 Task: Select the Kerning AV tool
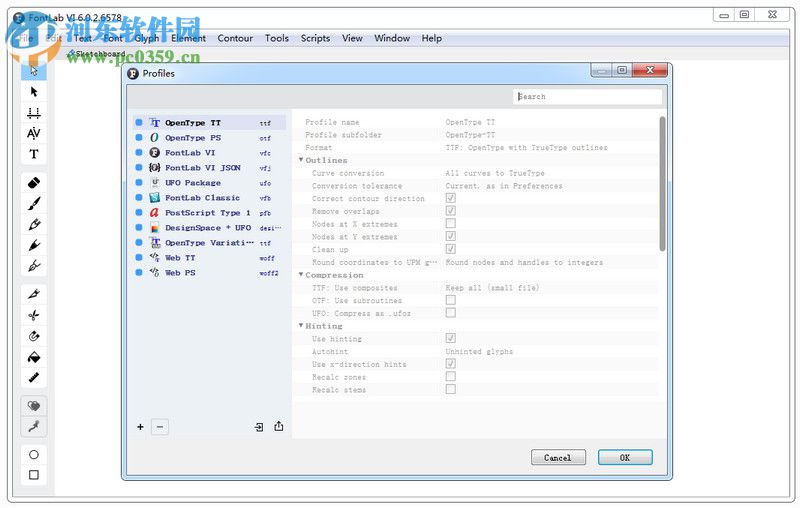tap(34, 134)
